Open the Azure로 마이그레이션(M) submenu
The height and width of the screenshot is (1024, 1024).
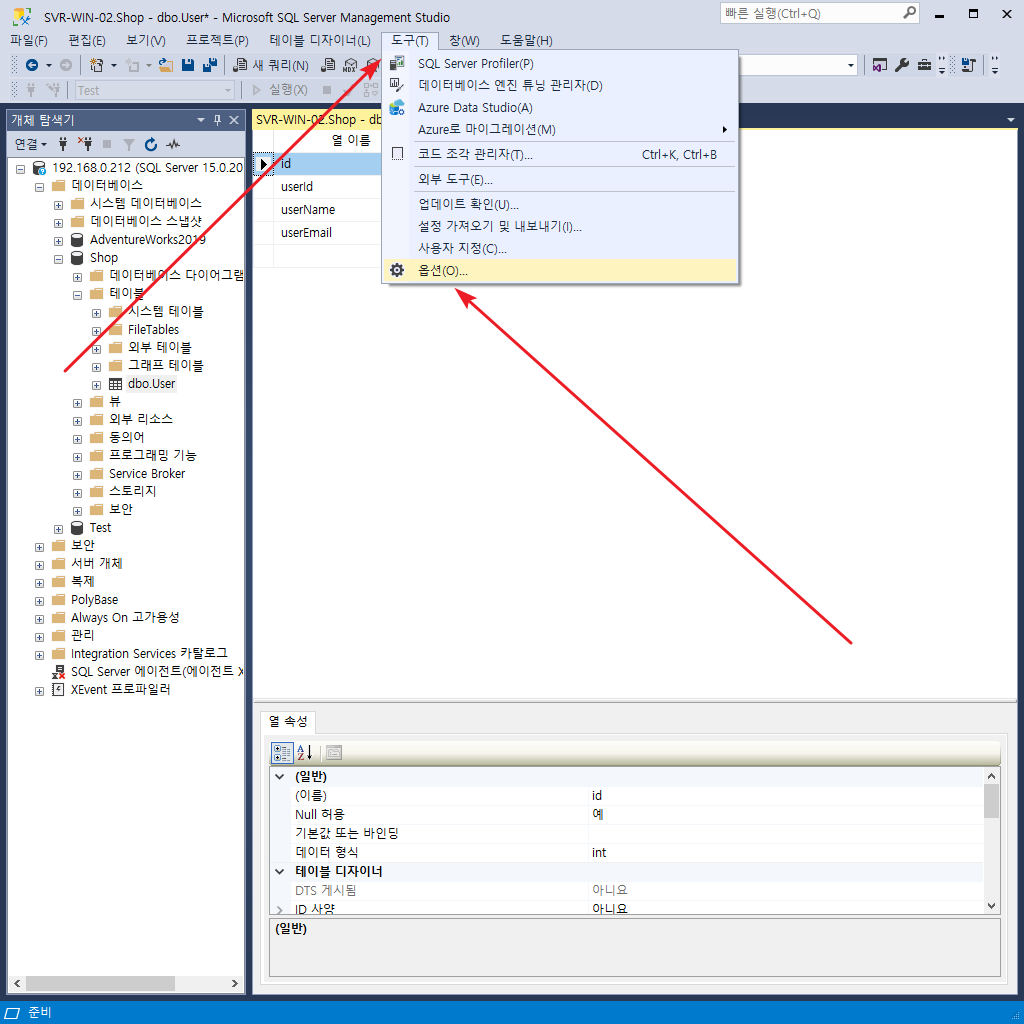click(x=560, y=129)
